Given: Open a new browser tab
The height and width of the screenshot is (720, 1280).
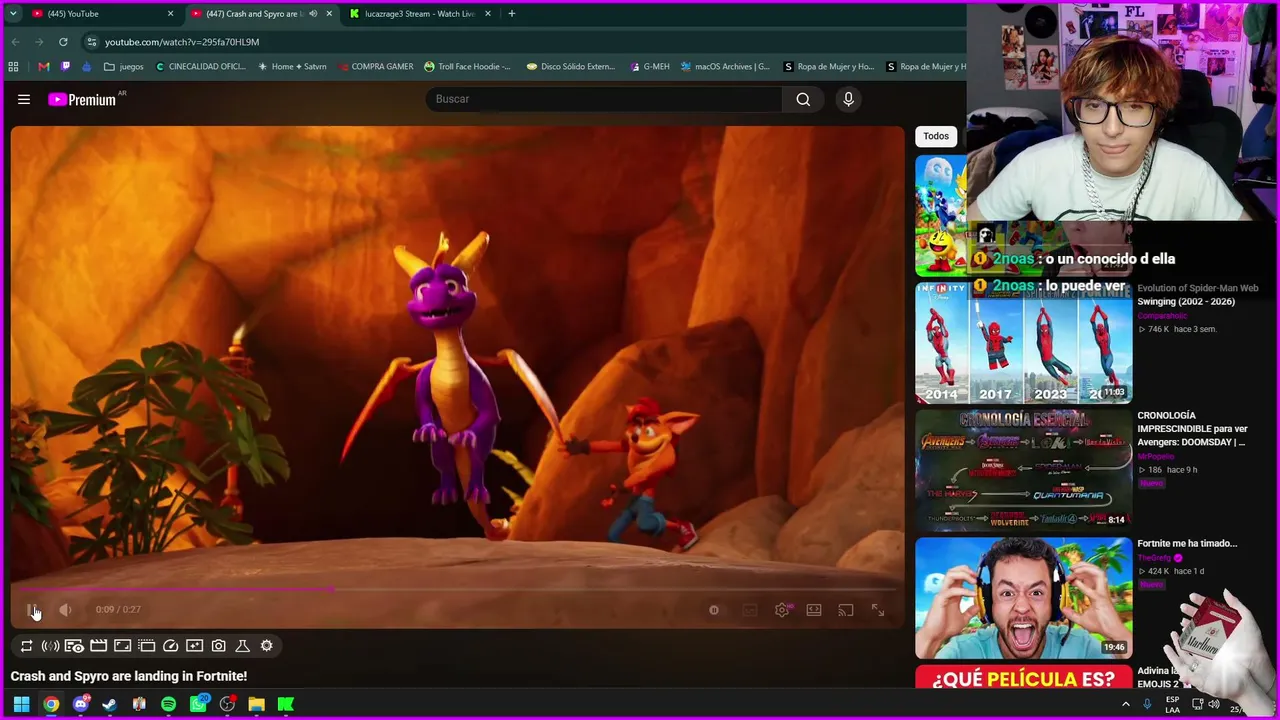Looking at the screenshot, I should coord(511,14).
